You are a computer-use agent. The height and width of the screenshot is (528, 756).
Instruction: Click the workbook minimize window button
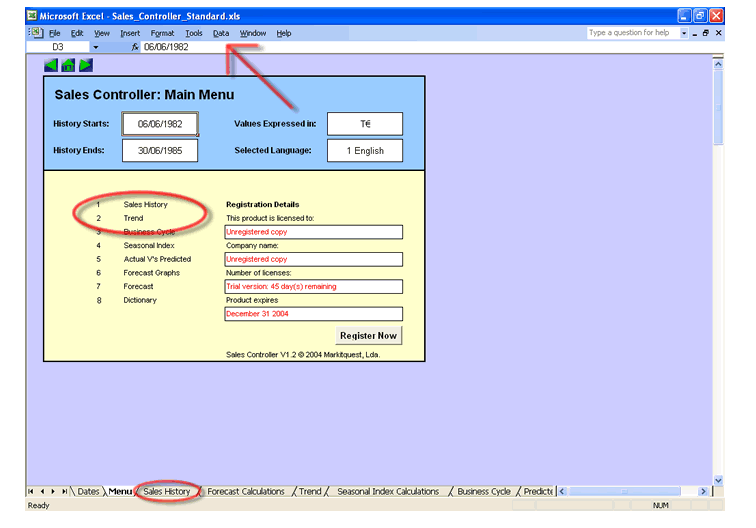[695, 33]
